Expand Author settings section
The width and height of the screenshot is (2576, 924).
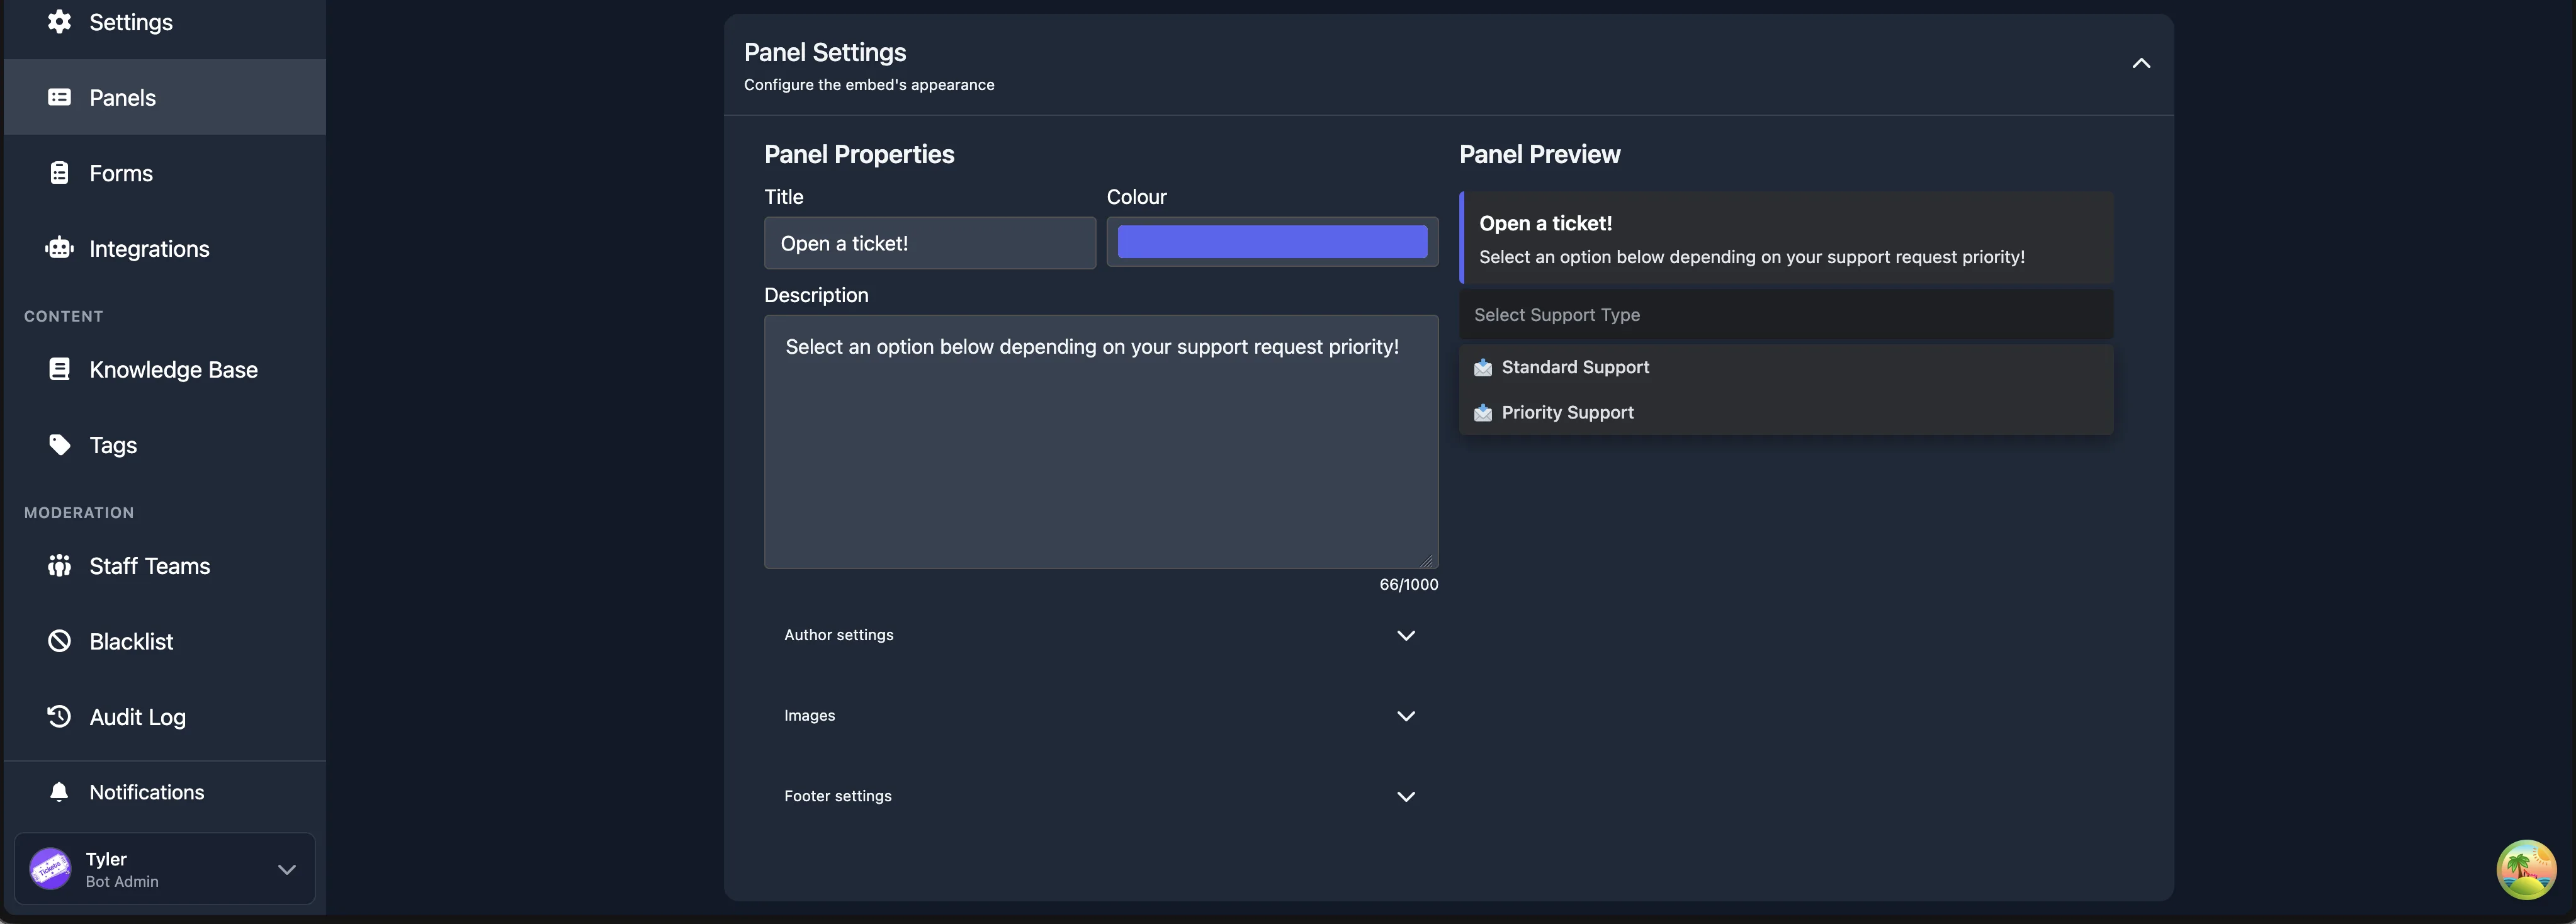(1100, 635)
